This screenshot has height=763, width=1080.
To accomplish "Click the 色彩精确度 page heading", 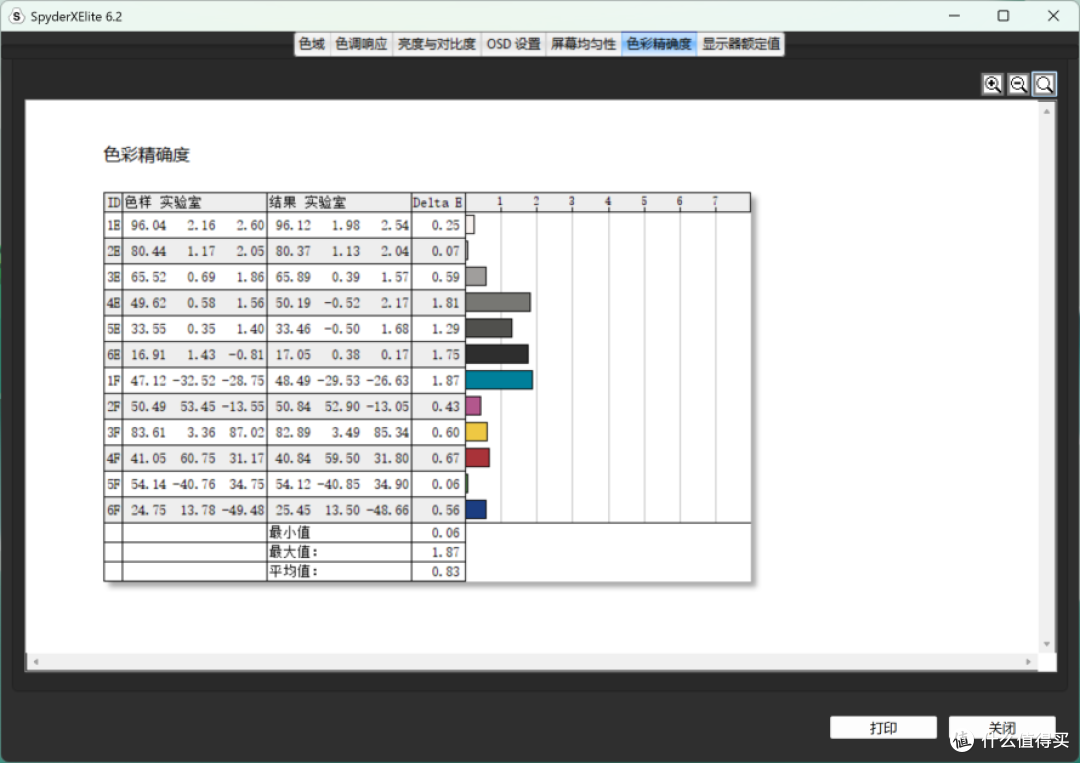I will point(147,155).
